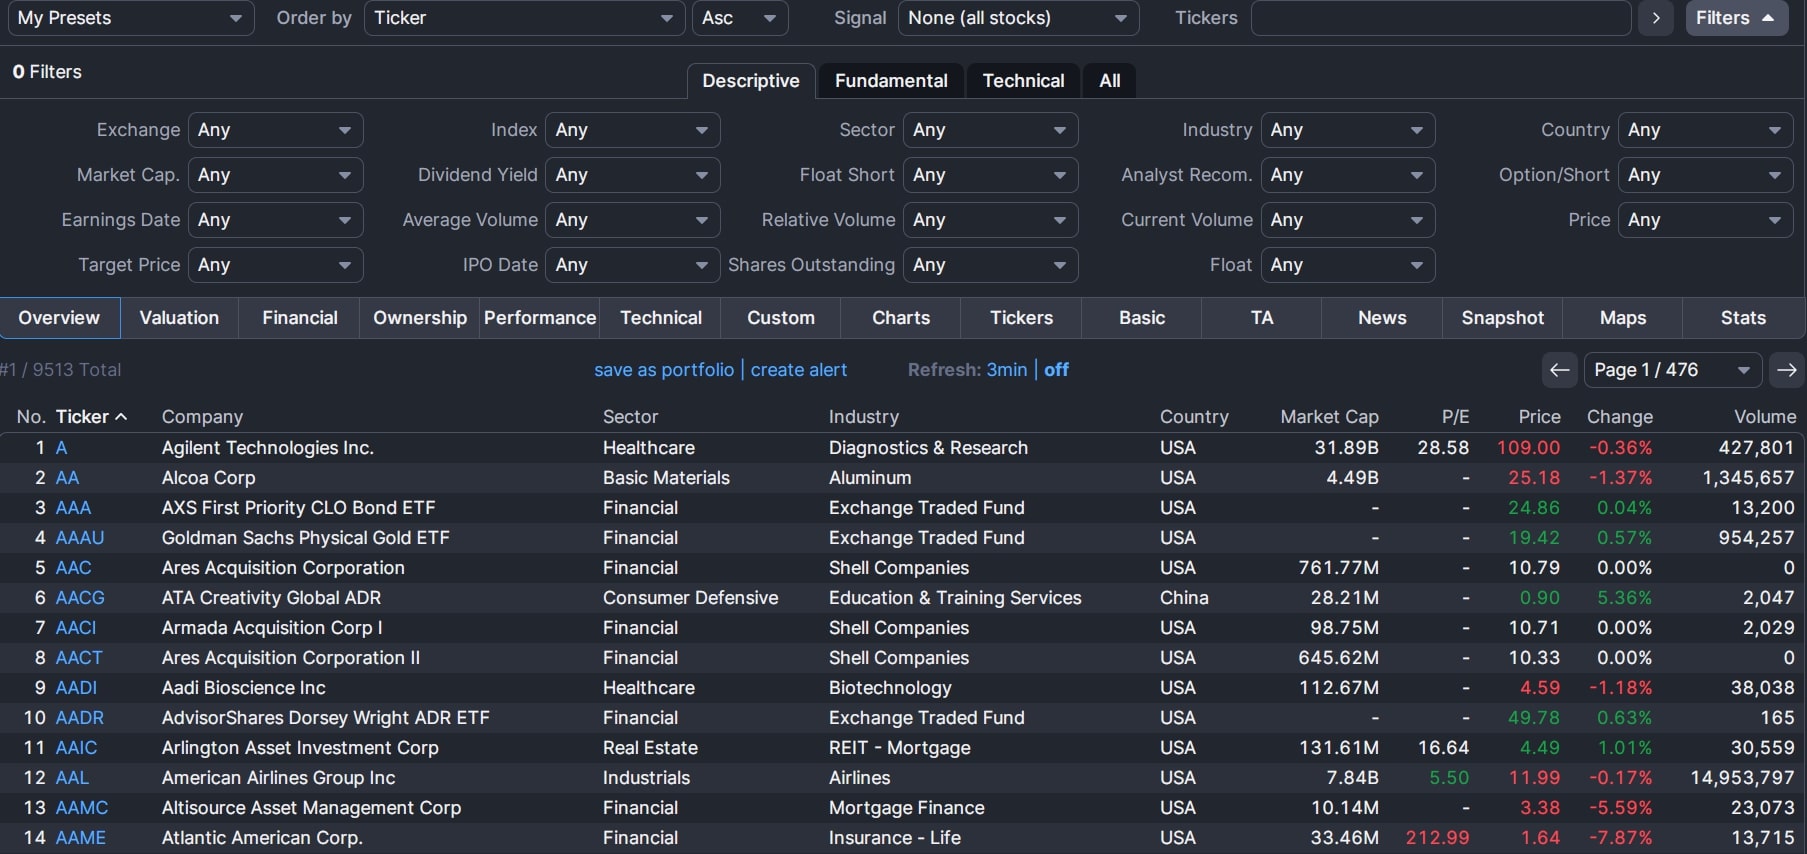Select the News view tab
Viewport: 1807px width, 854px height.
[1382, 318]
